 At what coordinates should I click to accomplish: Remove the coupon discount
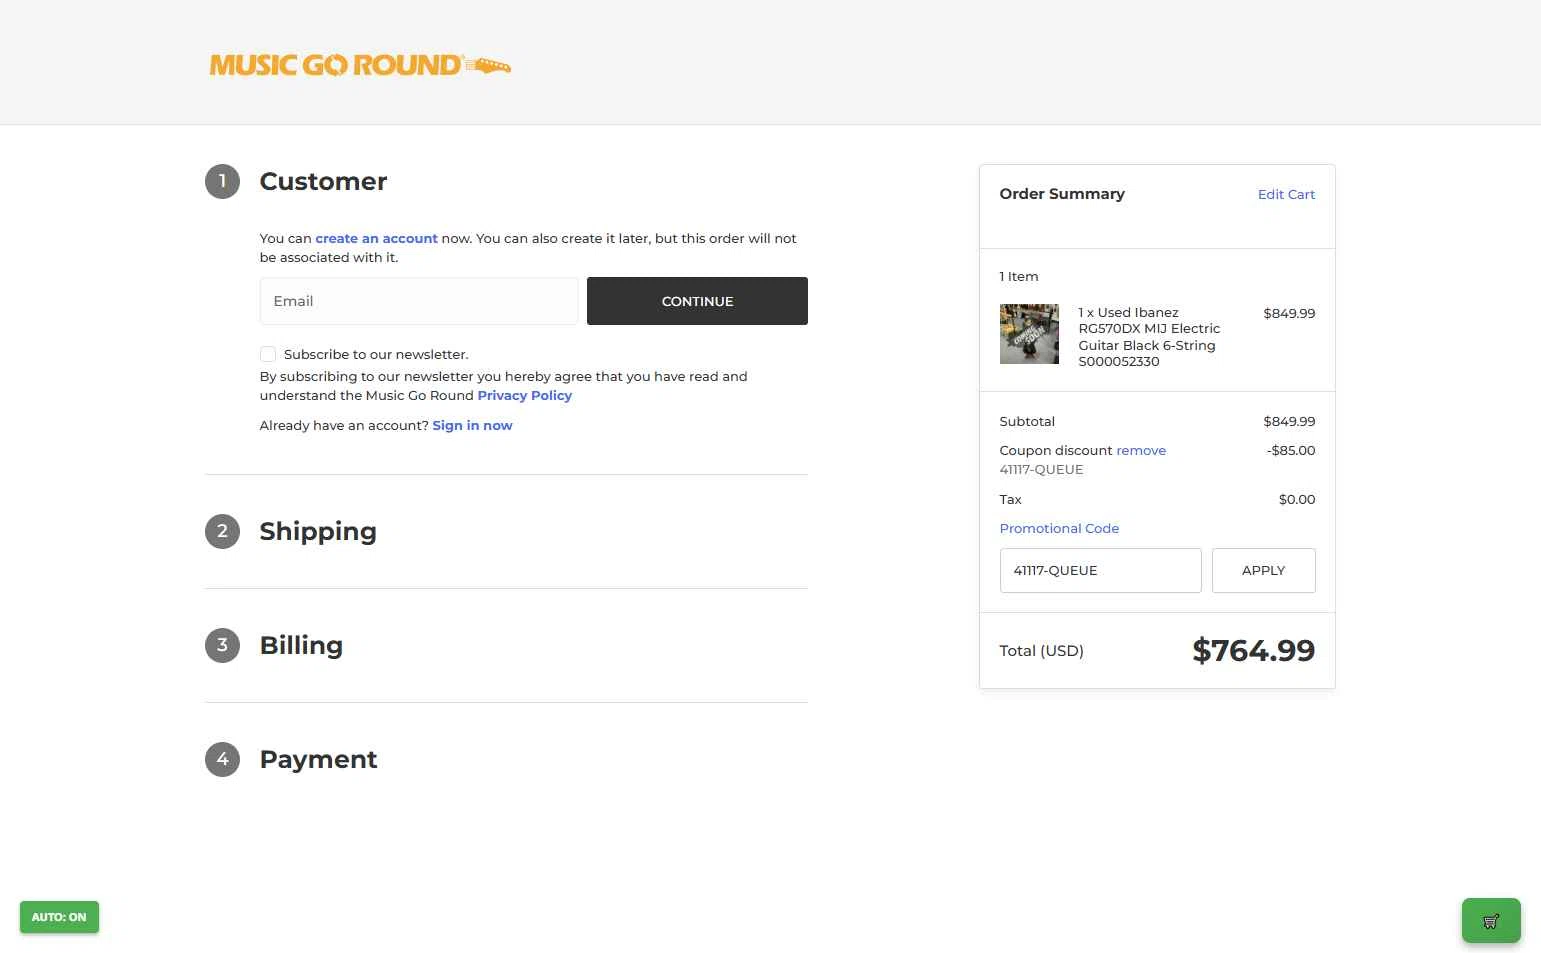point(1141,450)
